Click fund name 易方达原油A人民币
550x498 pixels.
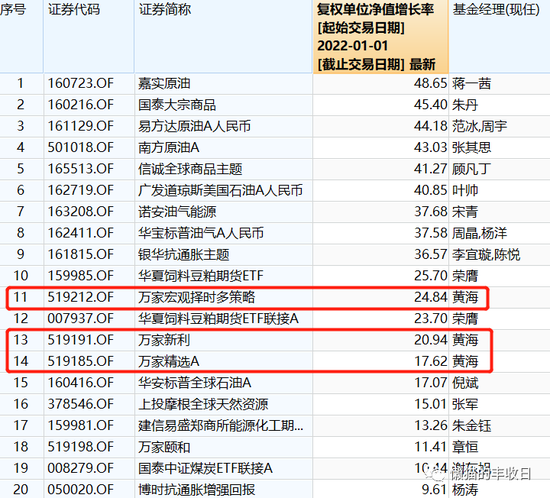pyautogui.click(x=194, y=126)
